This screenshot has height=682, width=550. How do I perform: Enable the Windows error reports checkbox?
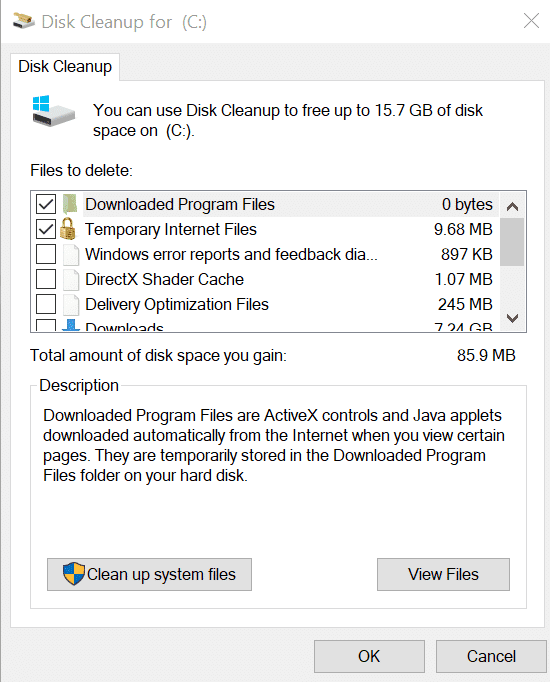pyautogui.click(x=46, y=254)
